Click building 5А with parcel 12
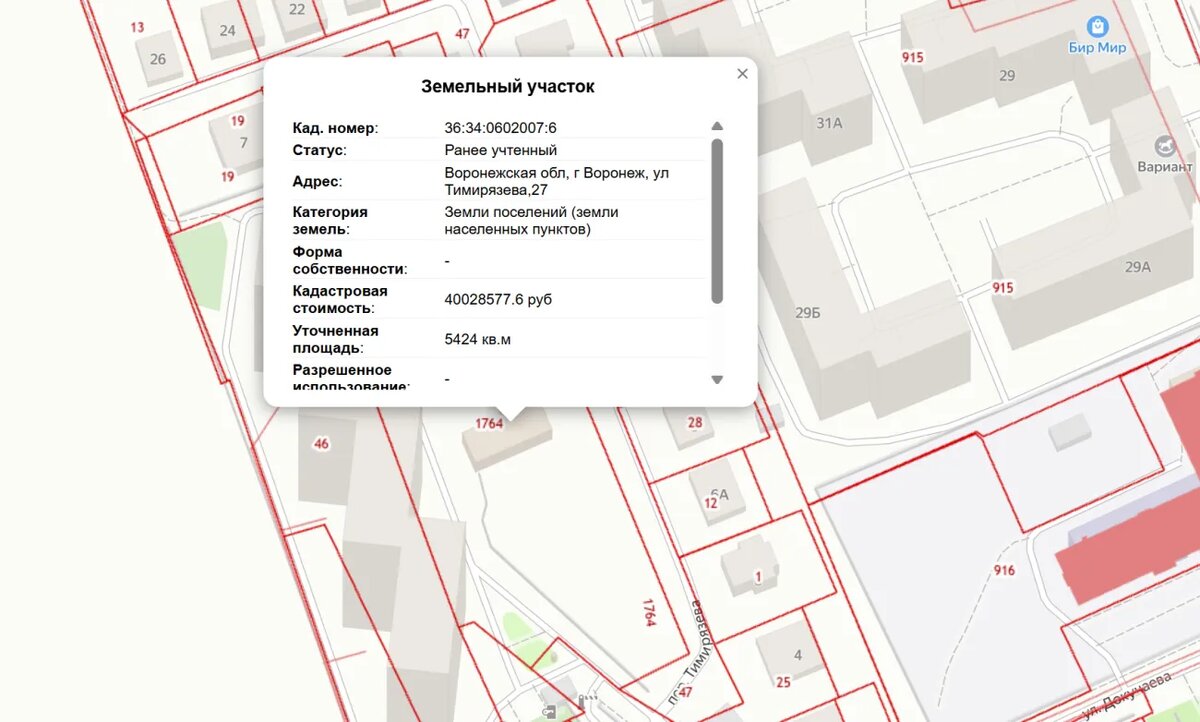Screen dimensions: 1200x722 716,495
